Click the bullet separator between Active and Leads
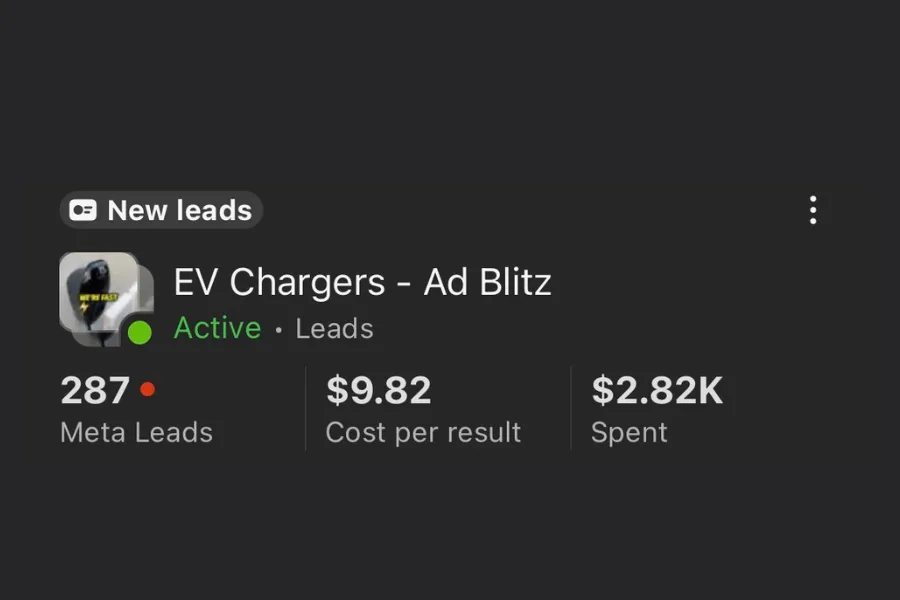900x600 pixels. [x=278, y=329]
